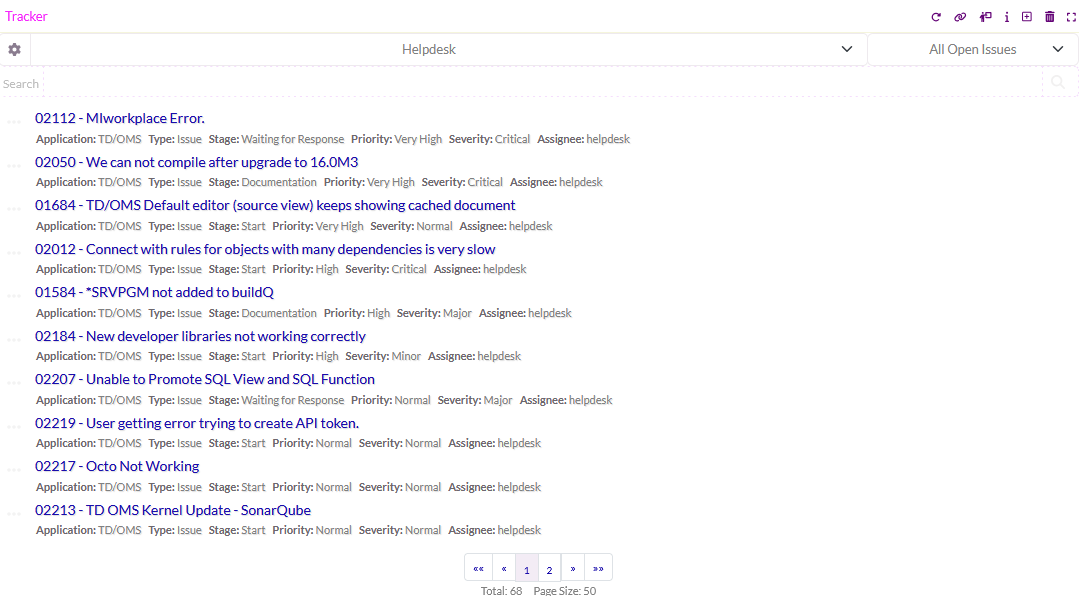
Task: Click the person with sign icon
Action: (985, 17)
